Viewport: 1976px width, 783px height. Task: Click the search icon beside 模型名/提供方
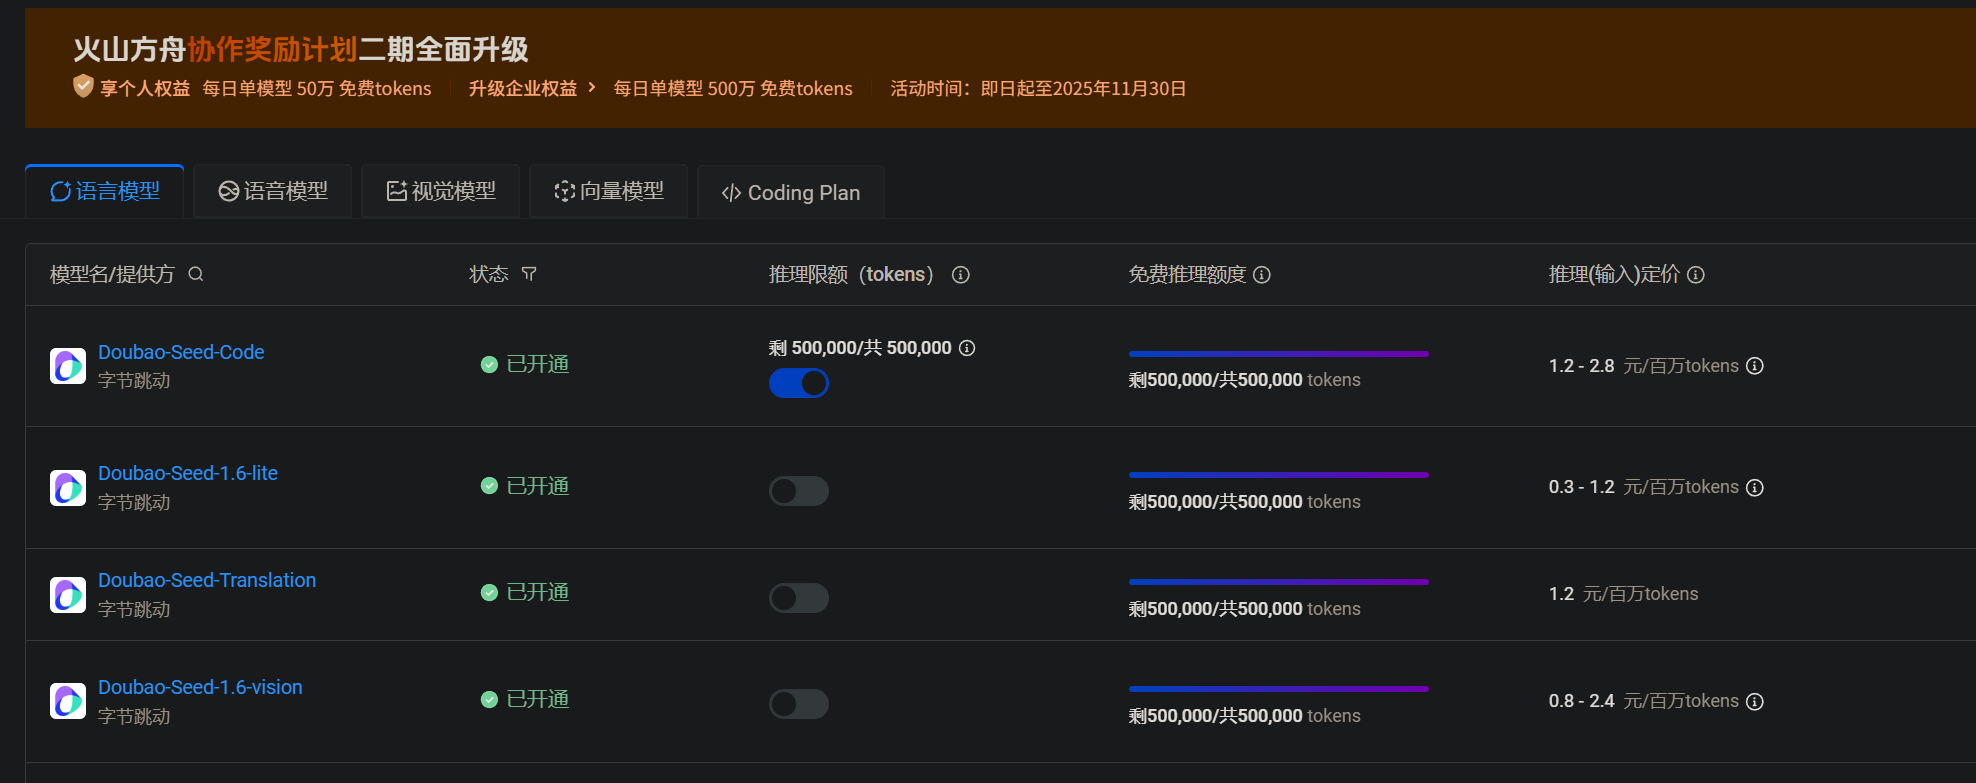tap(196, 274)
